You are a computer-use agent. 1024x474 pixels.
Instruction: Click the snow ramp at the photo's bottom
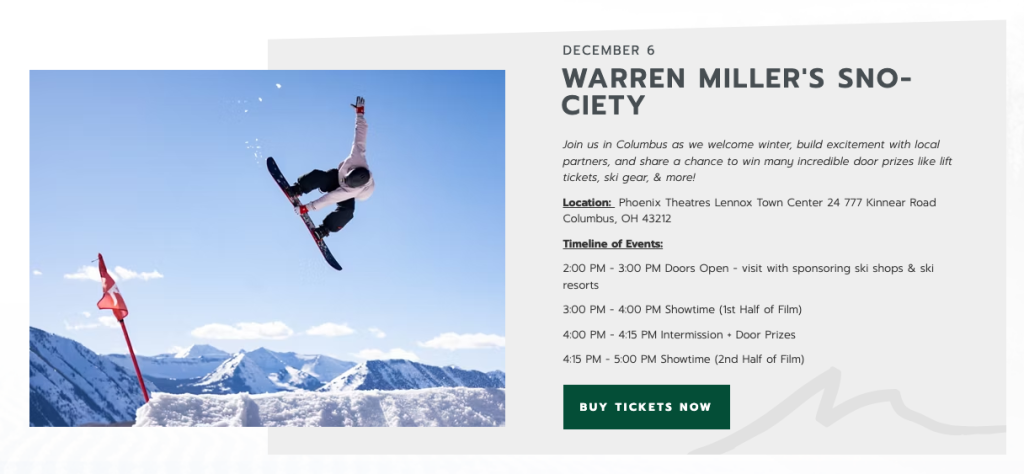(320, 408)
